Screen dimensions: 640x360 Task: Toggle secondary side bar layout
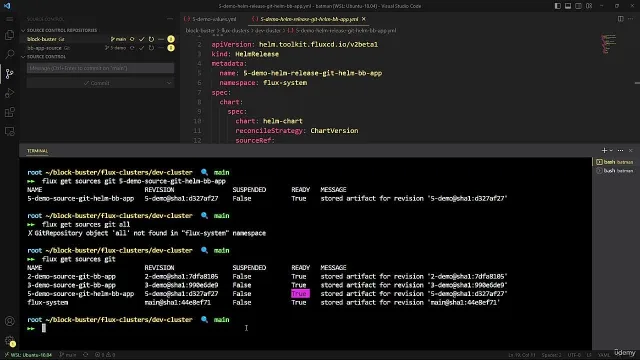(578, 6)
